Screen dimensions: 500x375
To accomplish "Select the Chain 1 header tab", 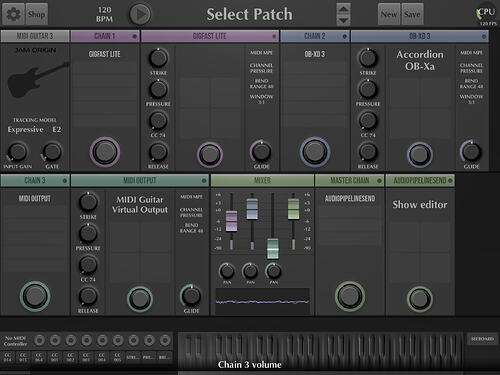I will coord(105,36).
